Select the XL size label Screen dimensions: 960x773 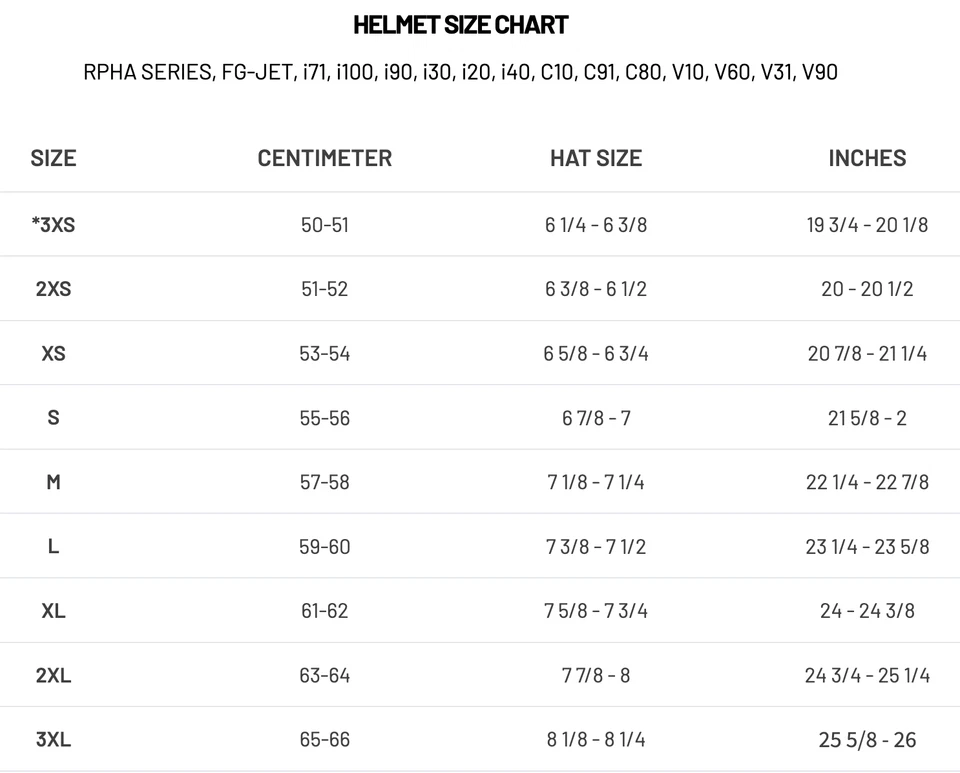tap(53, 611)
